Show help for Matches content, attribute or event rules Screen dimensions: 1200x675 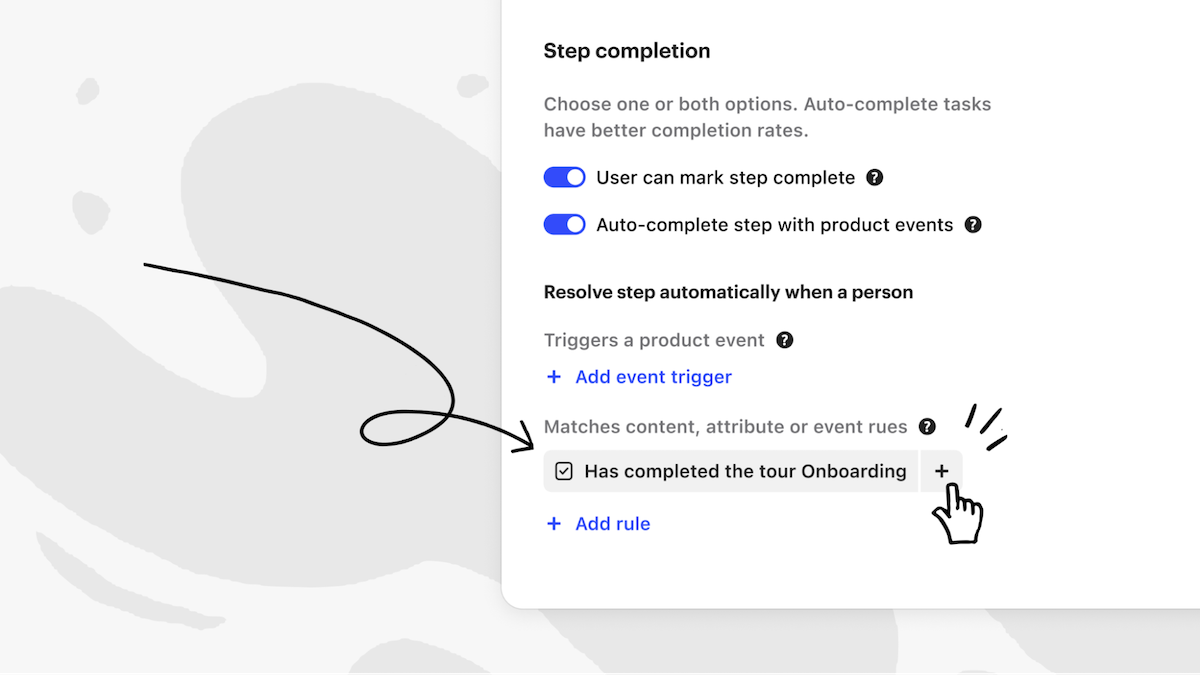(927, 427)
